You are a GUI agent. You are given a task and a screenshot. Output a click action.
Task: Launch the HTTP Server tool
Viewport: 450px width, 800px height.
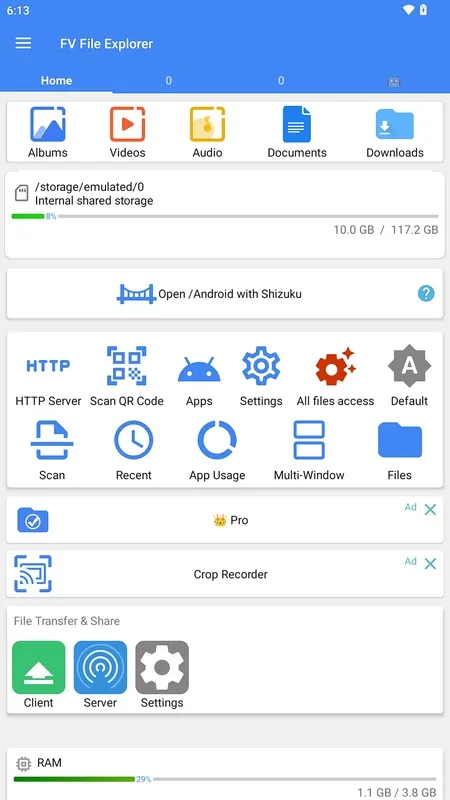click(48, 377)
